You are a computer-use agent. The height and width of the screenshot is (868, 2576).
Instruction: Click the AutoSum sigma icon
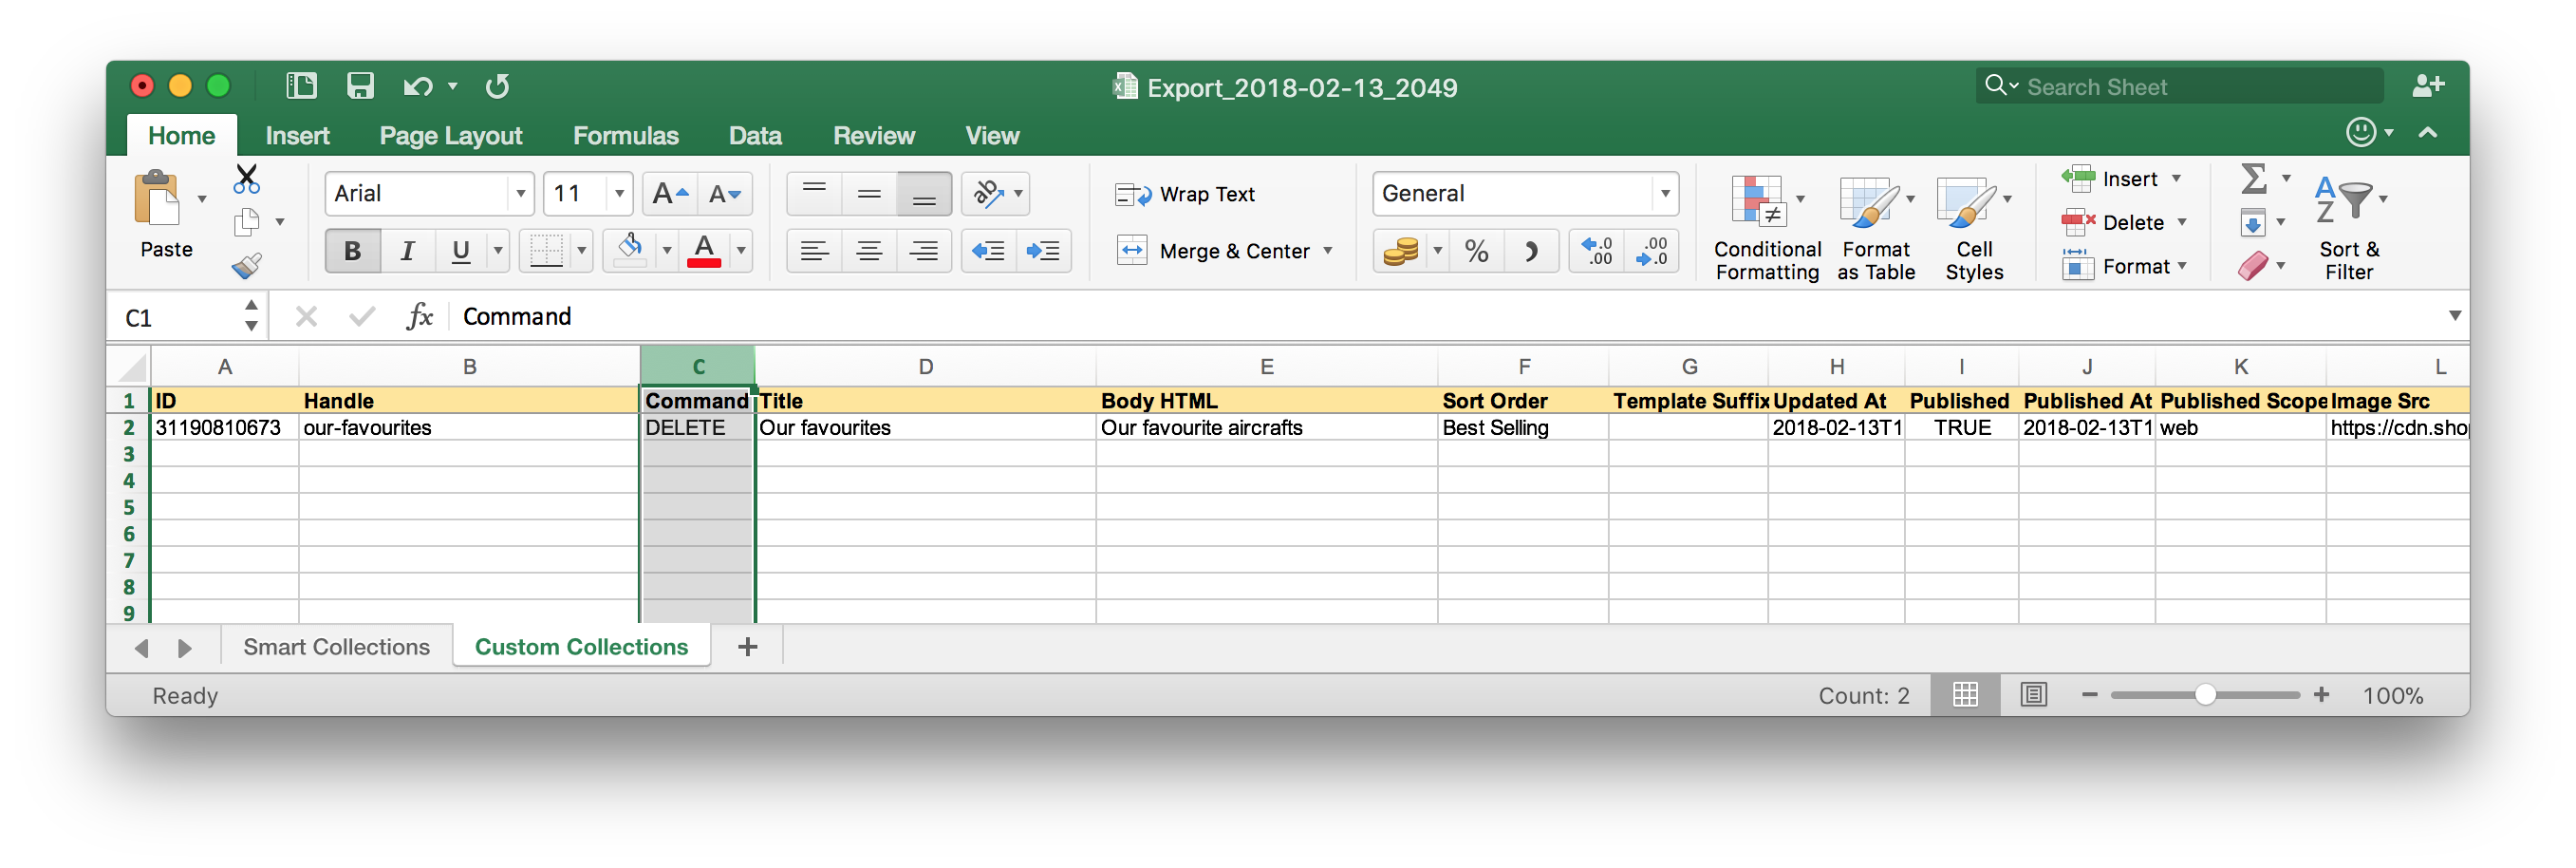pyautogui.click(x=2254, y=179)
